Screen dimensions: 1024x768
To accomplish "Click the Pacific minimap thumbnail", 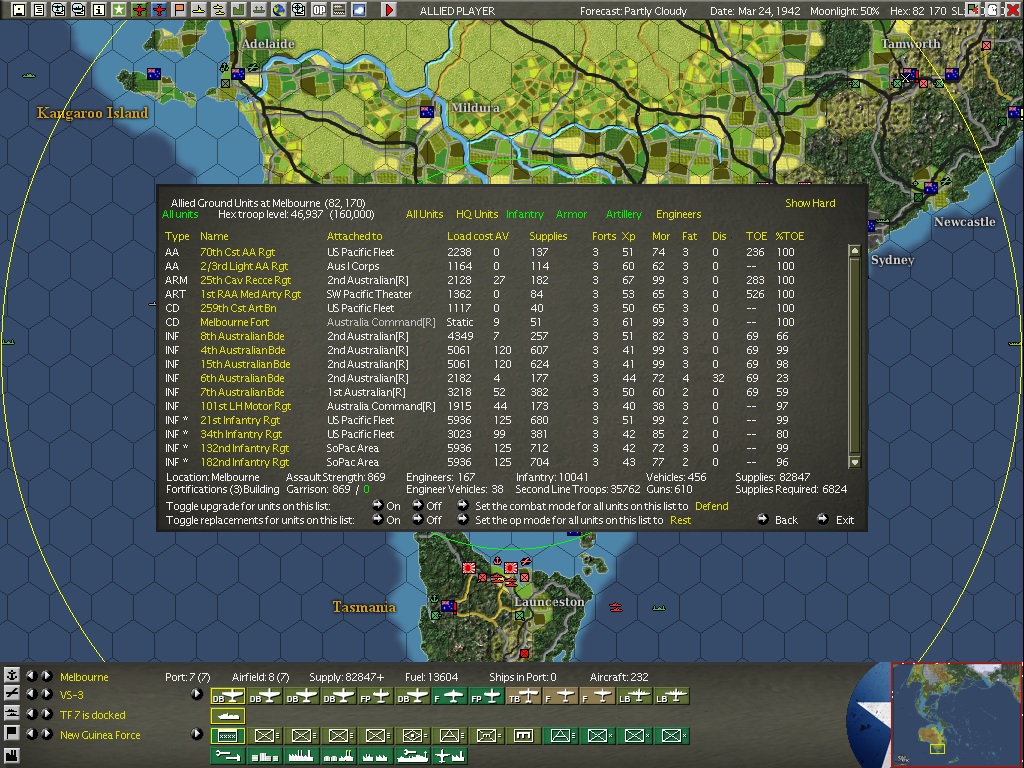I will tap(956, 714).
